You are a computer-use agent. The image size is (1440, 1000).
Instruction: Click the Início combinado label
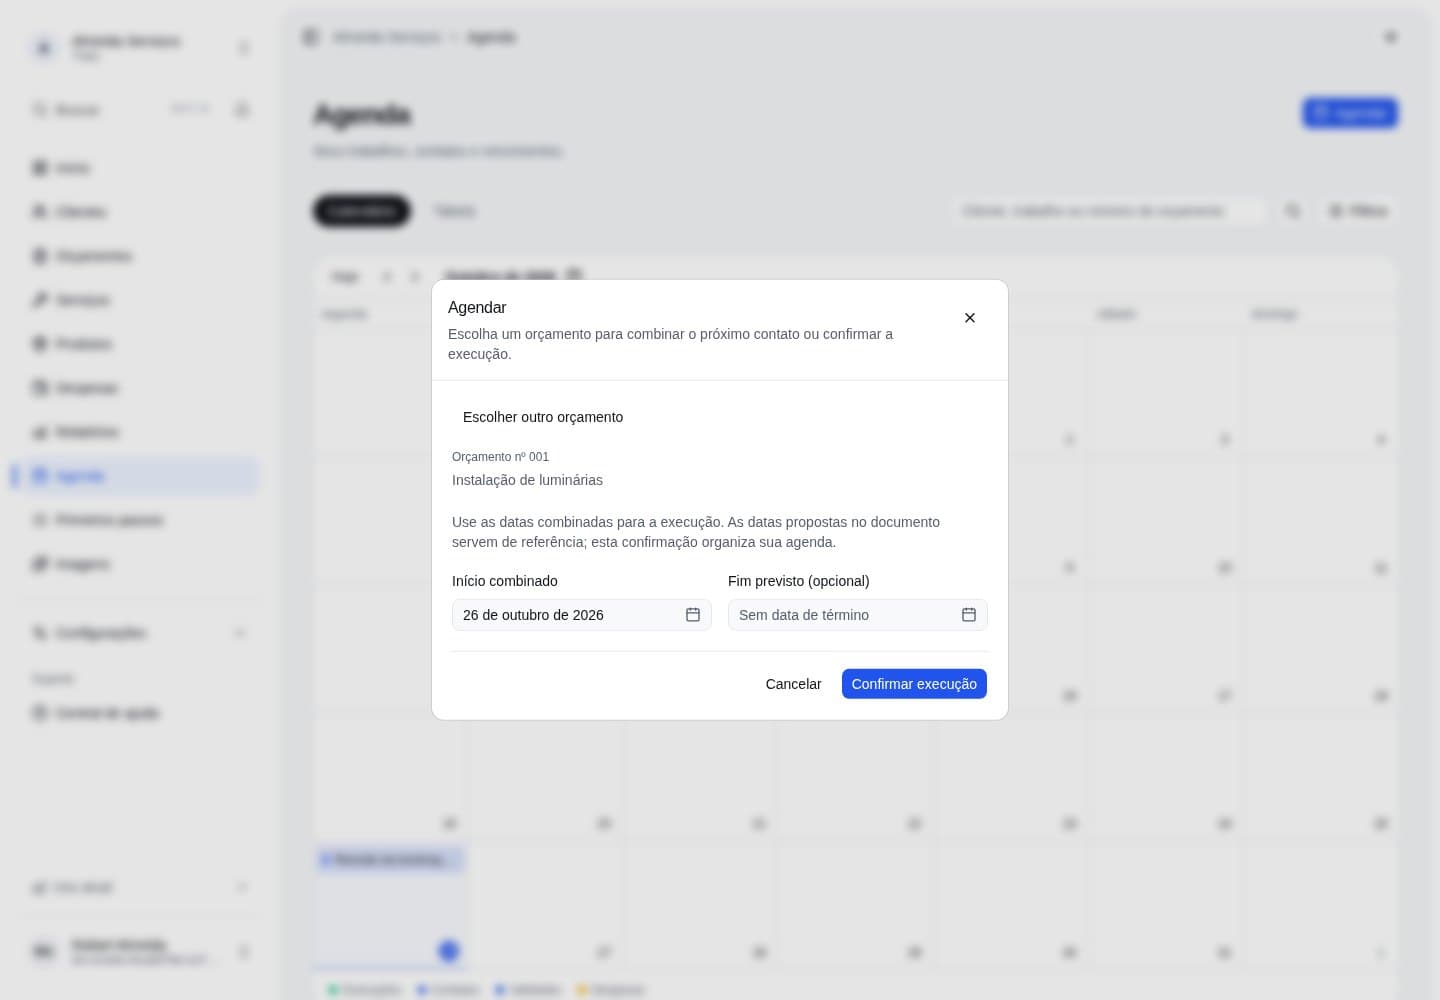coord(505,581)
